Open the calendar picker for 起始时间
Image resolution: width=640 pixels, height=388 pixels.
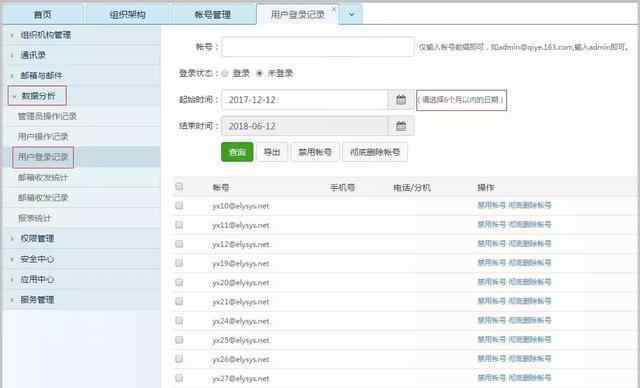(x=401, y=100)
